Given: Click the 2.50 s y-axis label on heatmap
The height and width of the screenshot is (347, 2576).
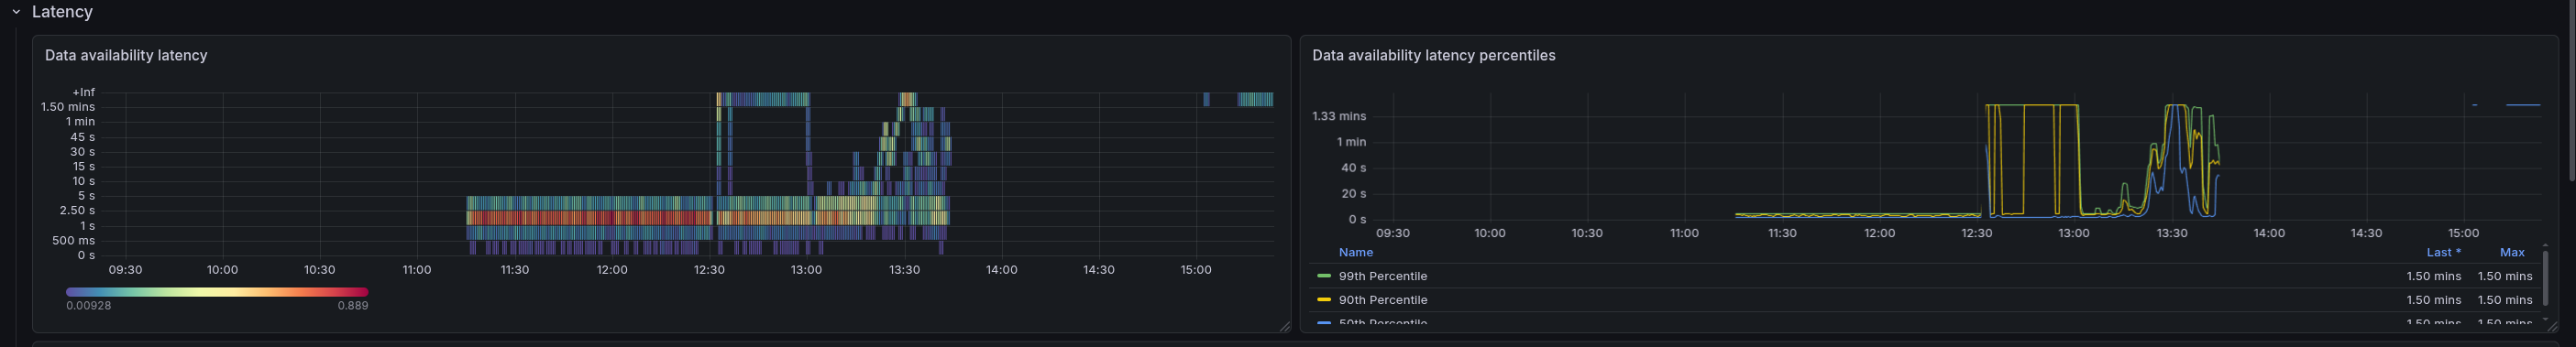Looking at the screenshot, I should coord(77,211).
